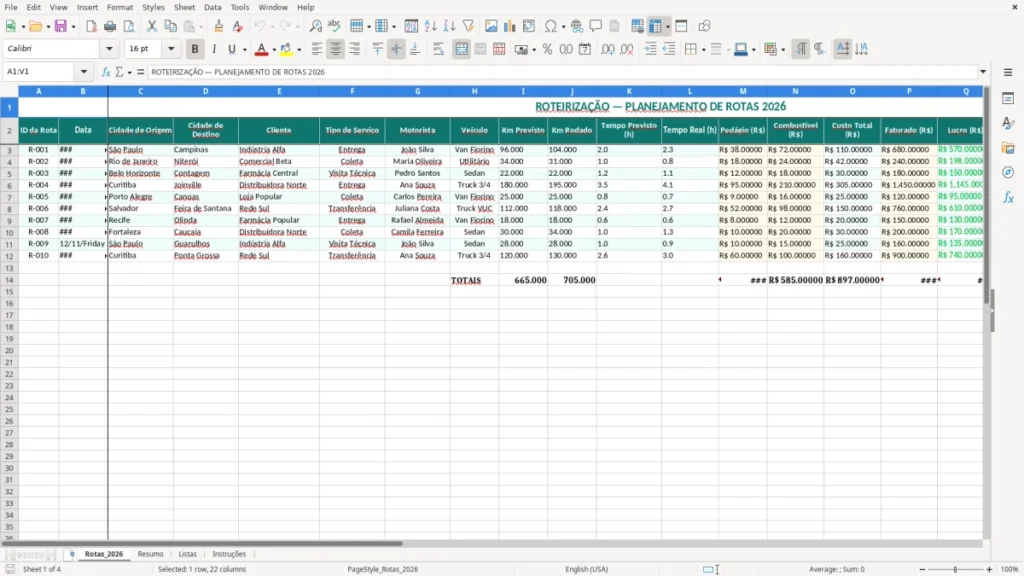
Task: Open the Format menu
Action: pyautogui.click(x=120, y=7)
